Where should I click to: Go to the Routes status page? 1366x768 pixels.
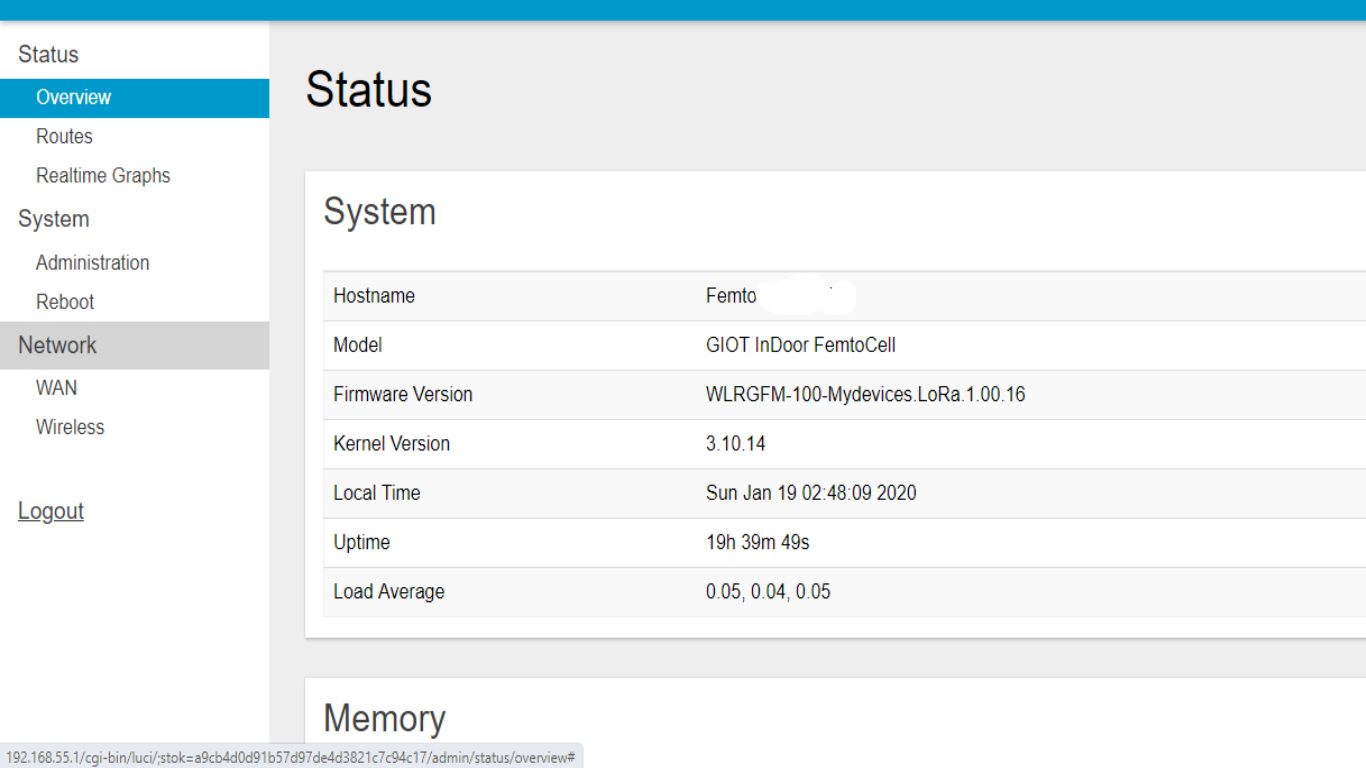coord(64,137)
